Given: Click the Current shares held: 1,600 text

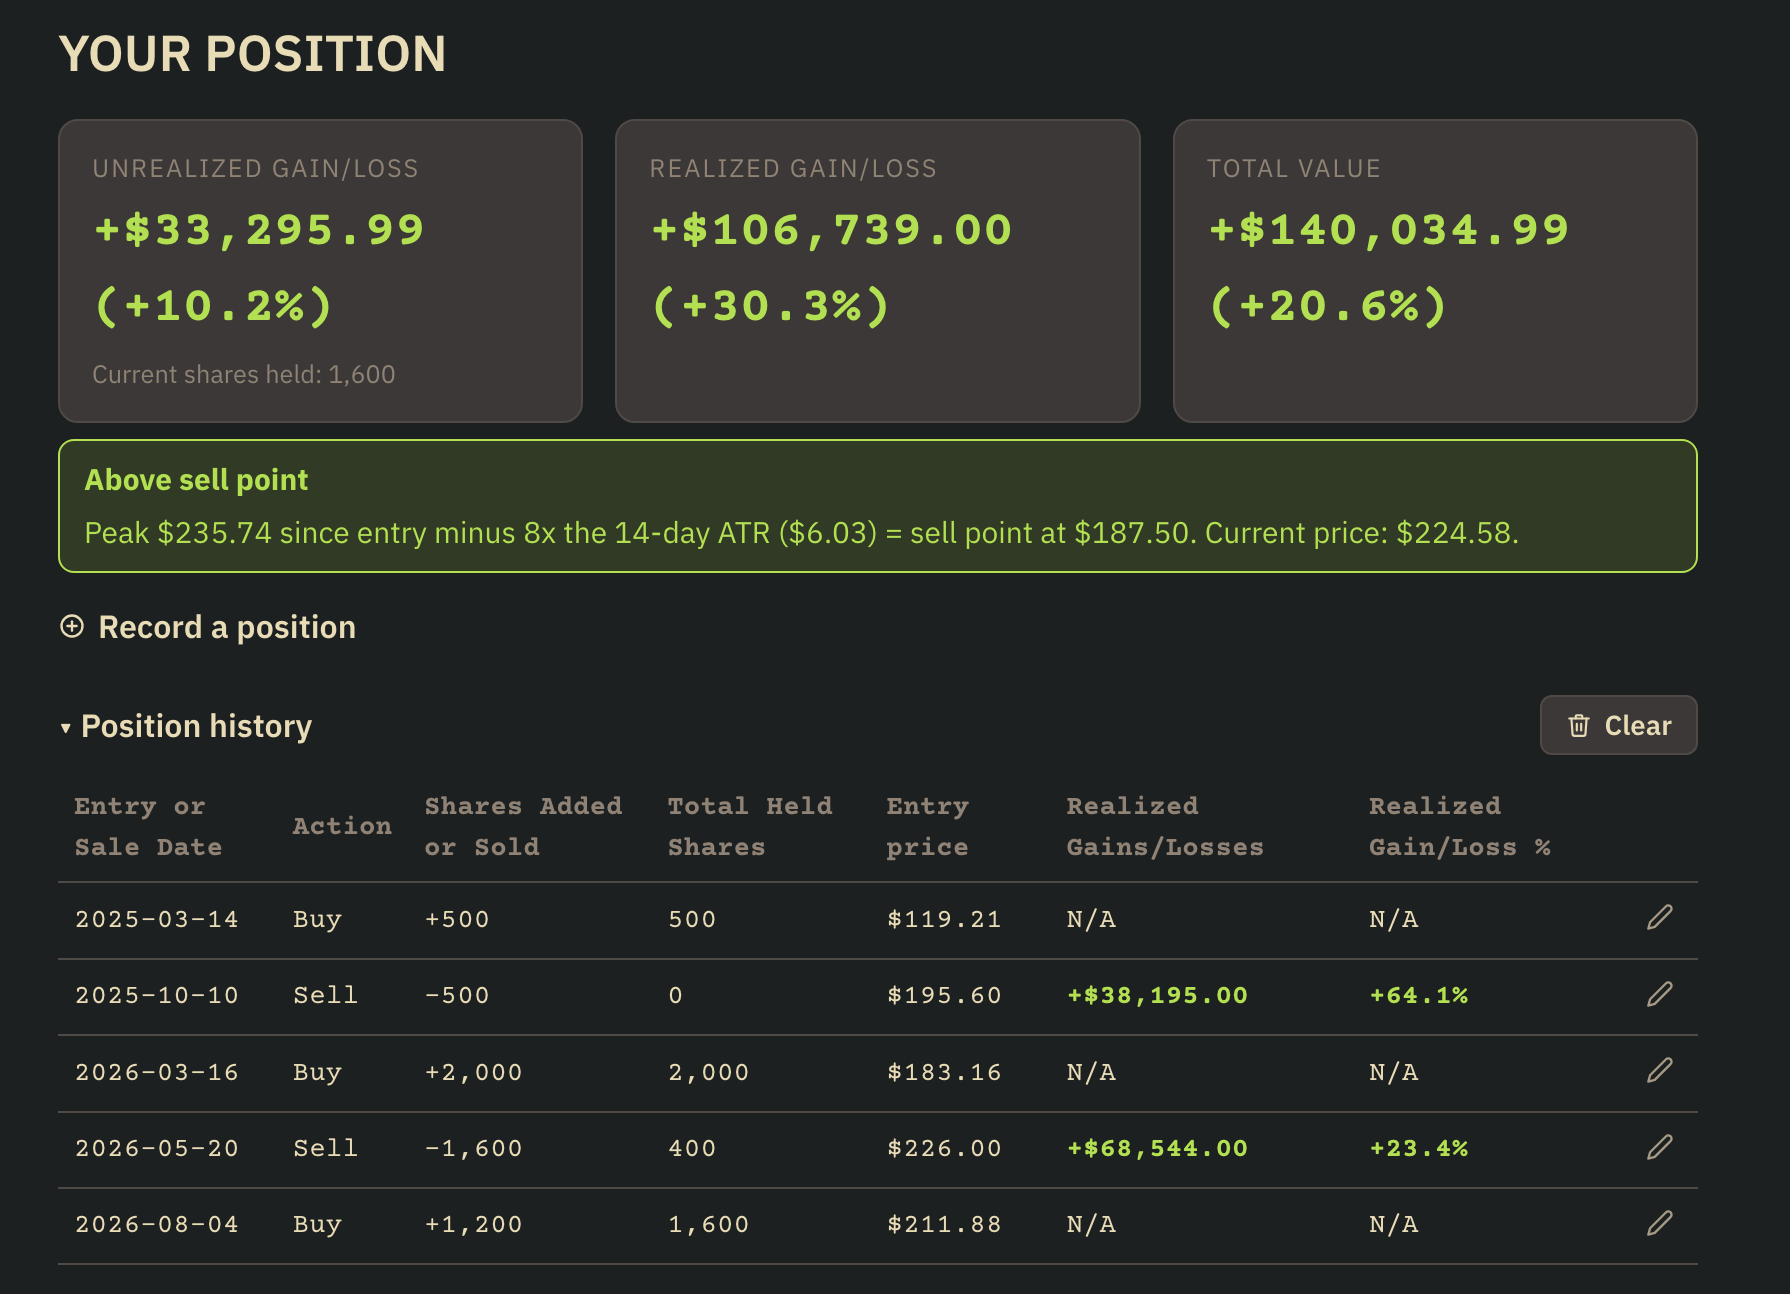Looking at the screenshot, I should pos(244,375).
